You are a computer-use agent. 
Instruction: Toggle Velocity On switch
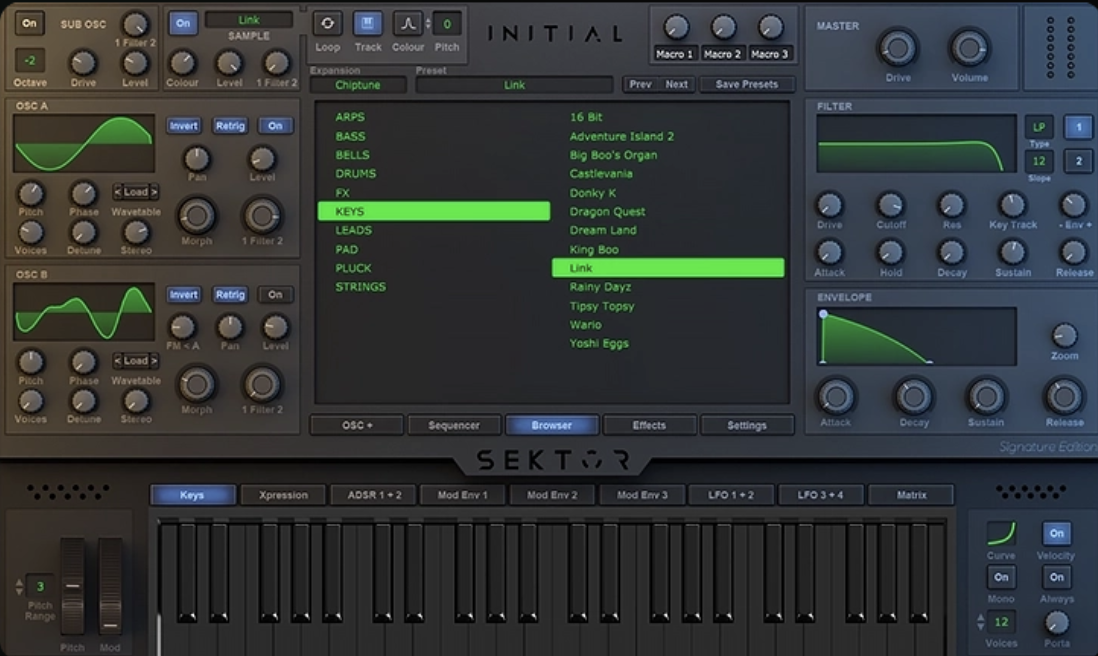coord(1057,533)
